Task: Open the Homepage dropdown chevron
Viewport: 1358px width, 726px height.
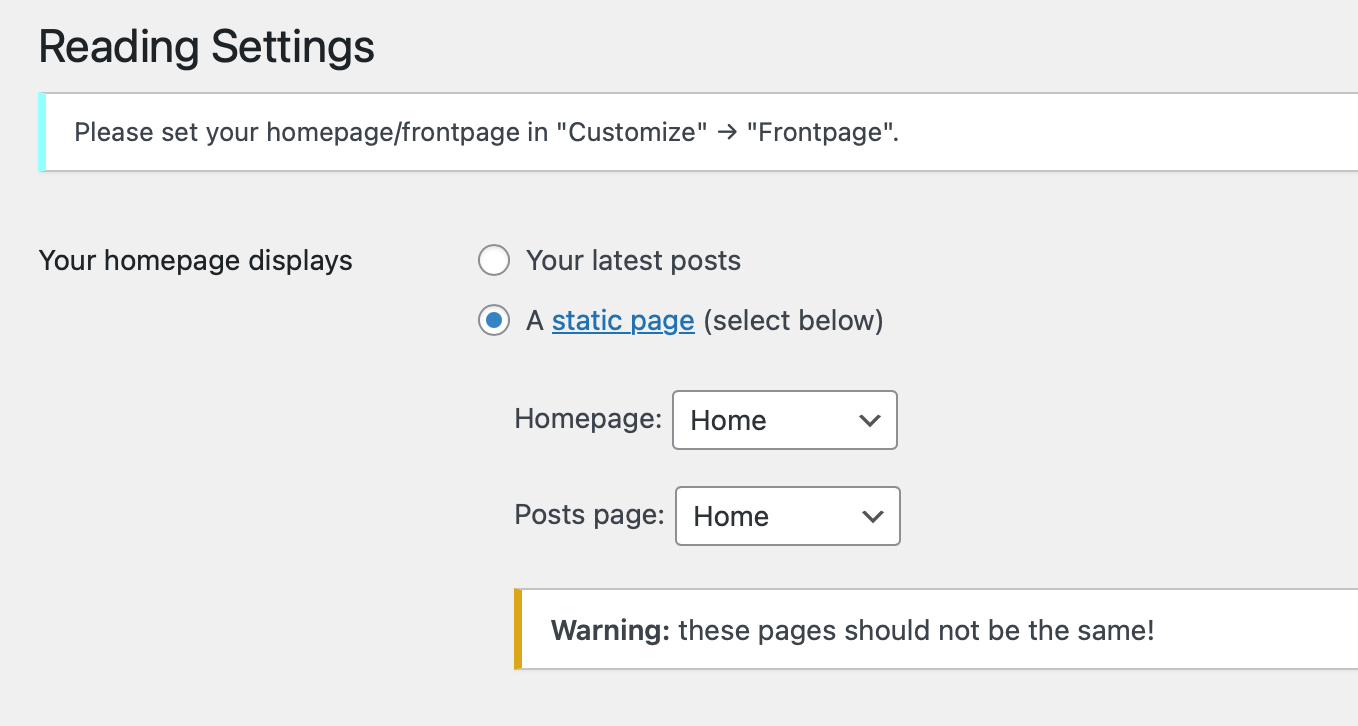Action: point(869,420)
